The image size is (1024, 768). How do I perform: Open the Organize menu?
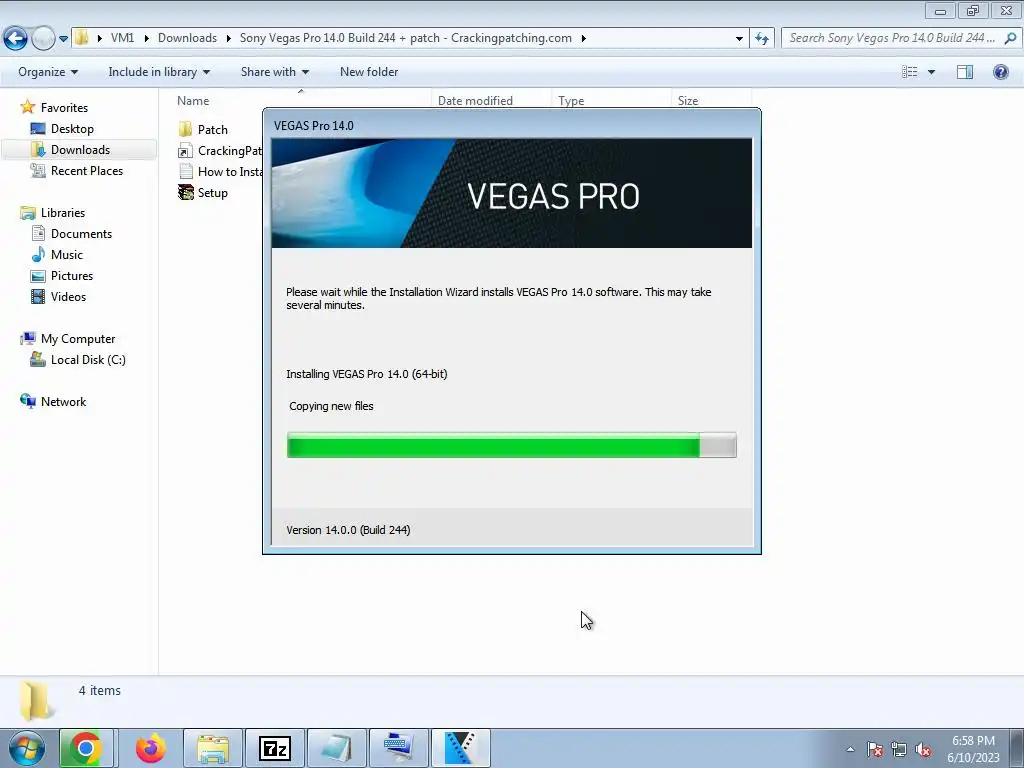[x=48, y=72]
